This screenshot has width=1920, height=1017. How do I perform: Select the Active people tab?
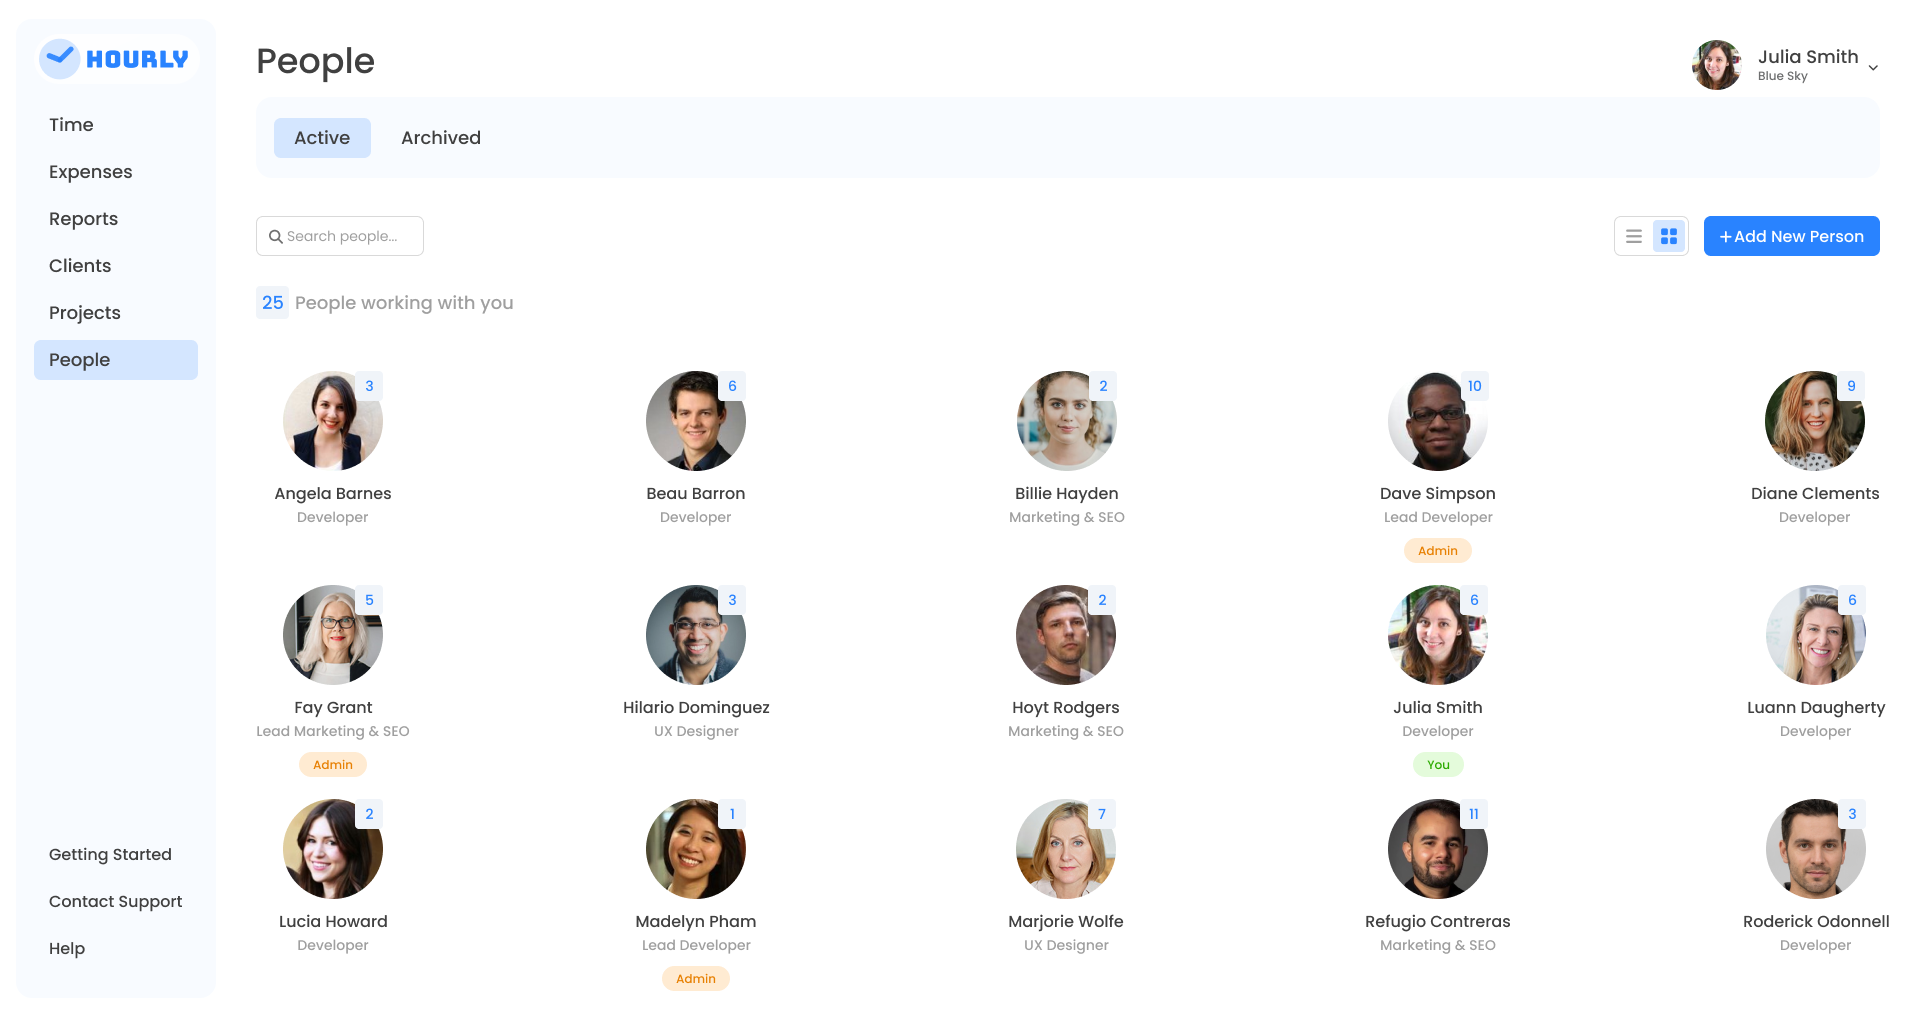pos(322,138)
